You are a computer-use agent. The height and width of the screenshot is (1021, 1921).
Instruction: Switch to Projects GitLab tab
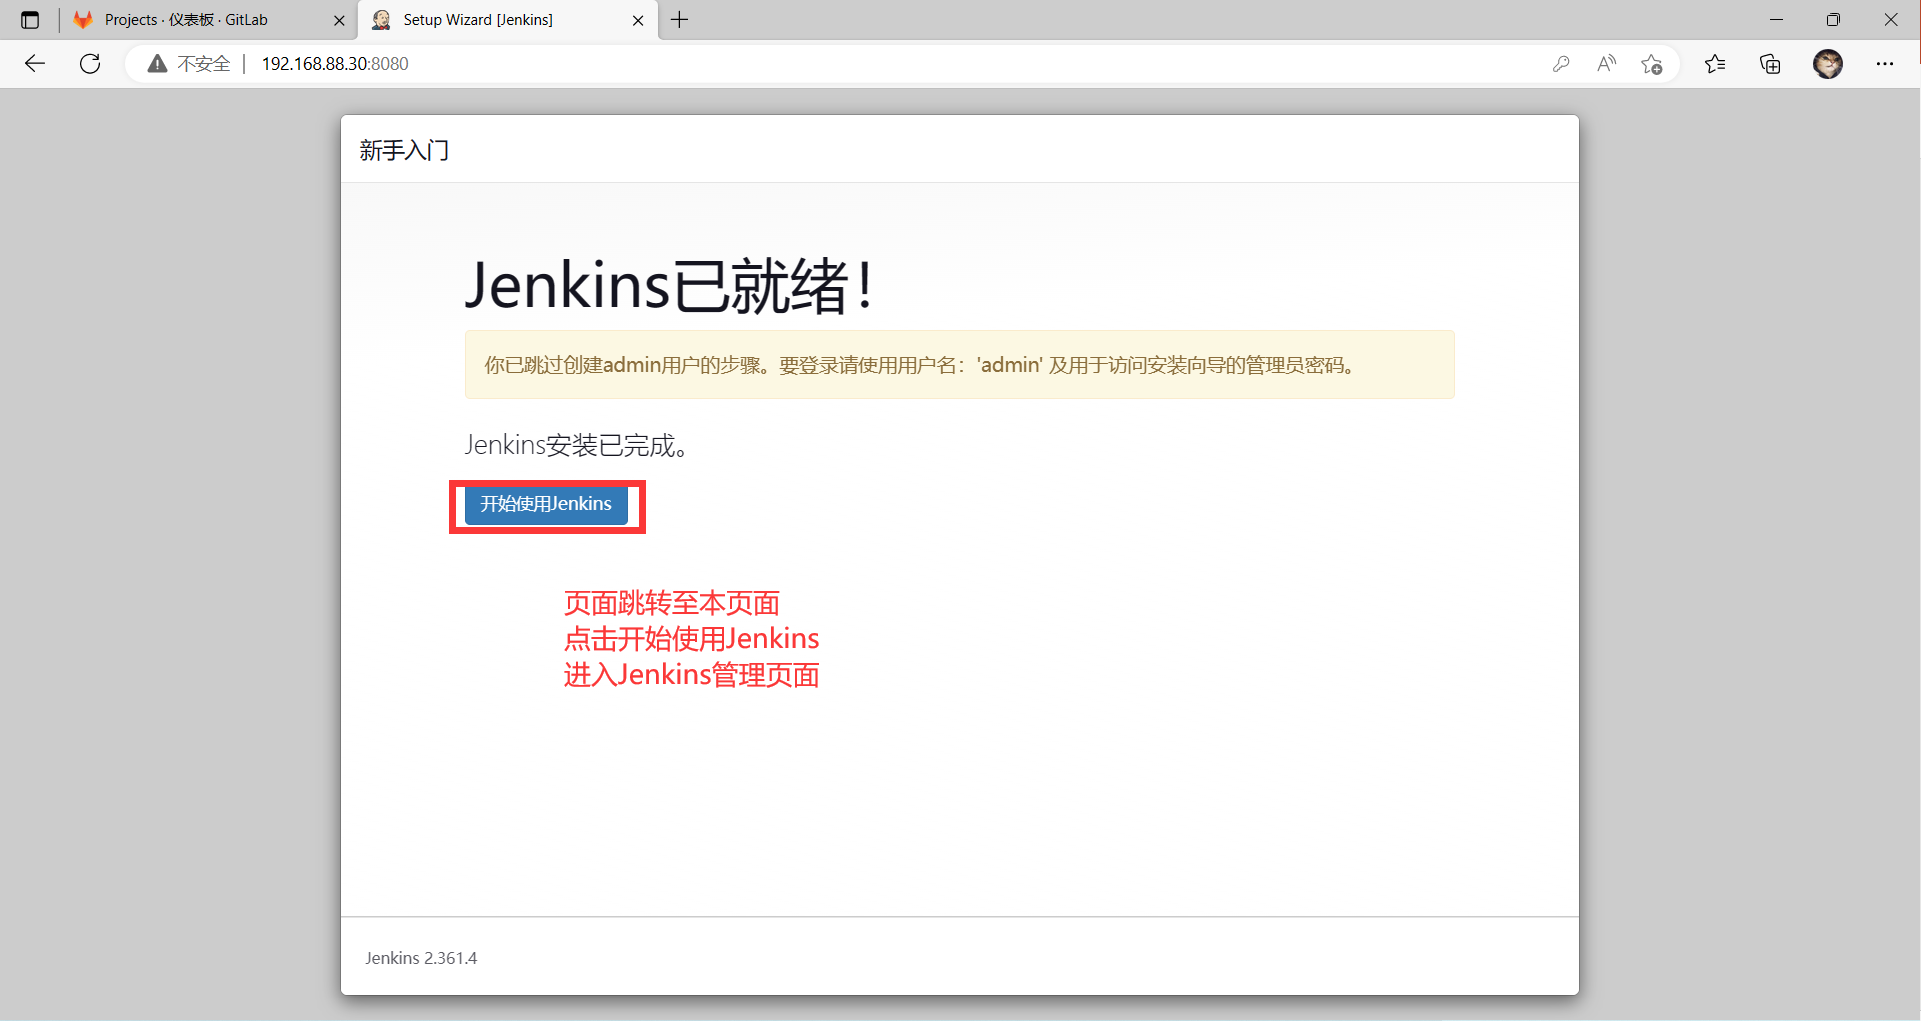coord(186,20)
